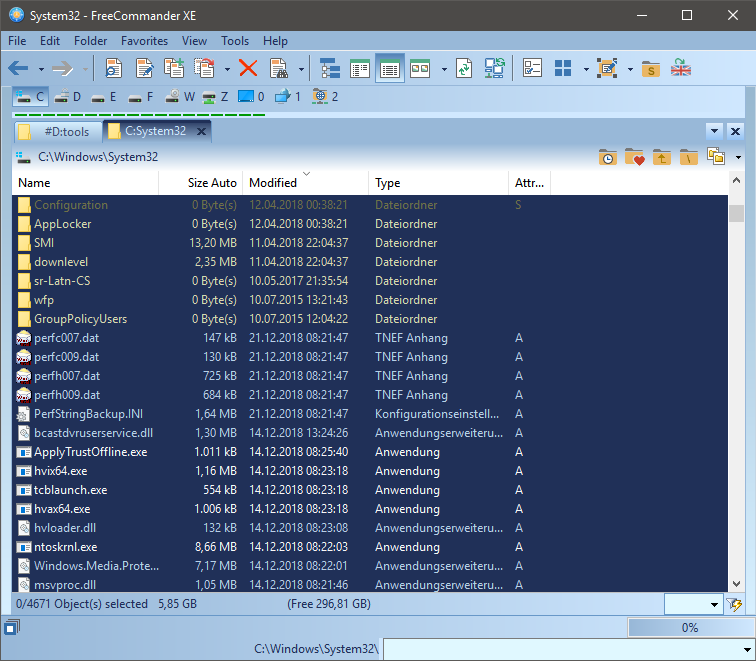Go back with the blue back arrow

(18, 68)
